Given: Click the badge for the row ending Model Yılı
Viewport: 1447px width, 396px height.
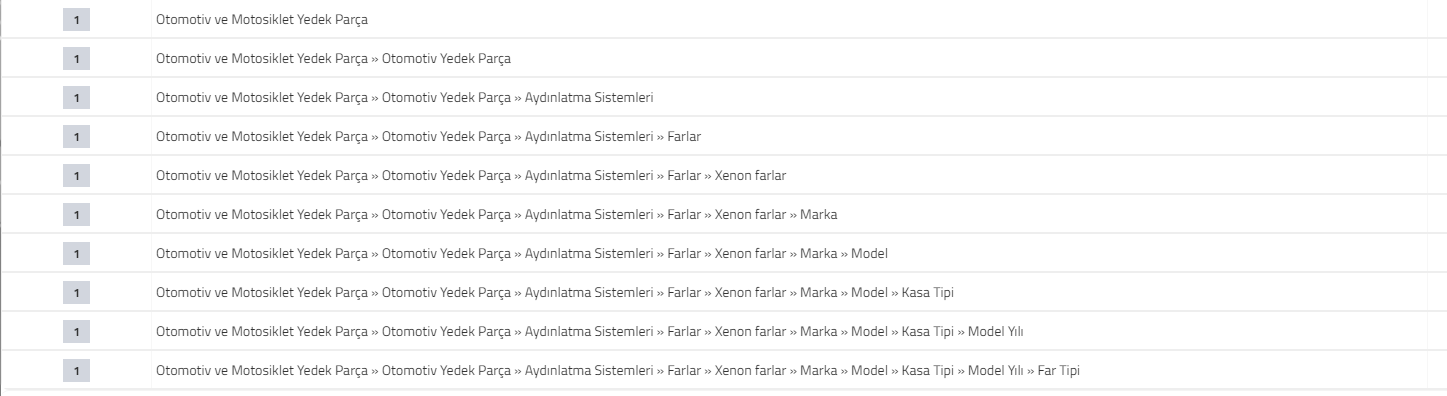Looking at the screenshot, I should coord(76,331).
